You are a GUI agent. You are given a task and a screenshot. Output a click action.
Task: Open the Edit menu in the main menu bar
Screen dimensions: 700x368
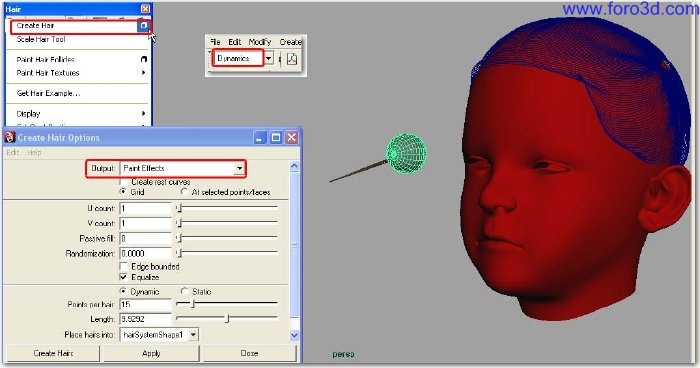click(x=235, y=42)
